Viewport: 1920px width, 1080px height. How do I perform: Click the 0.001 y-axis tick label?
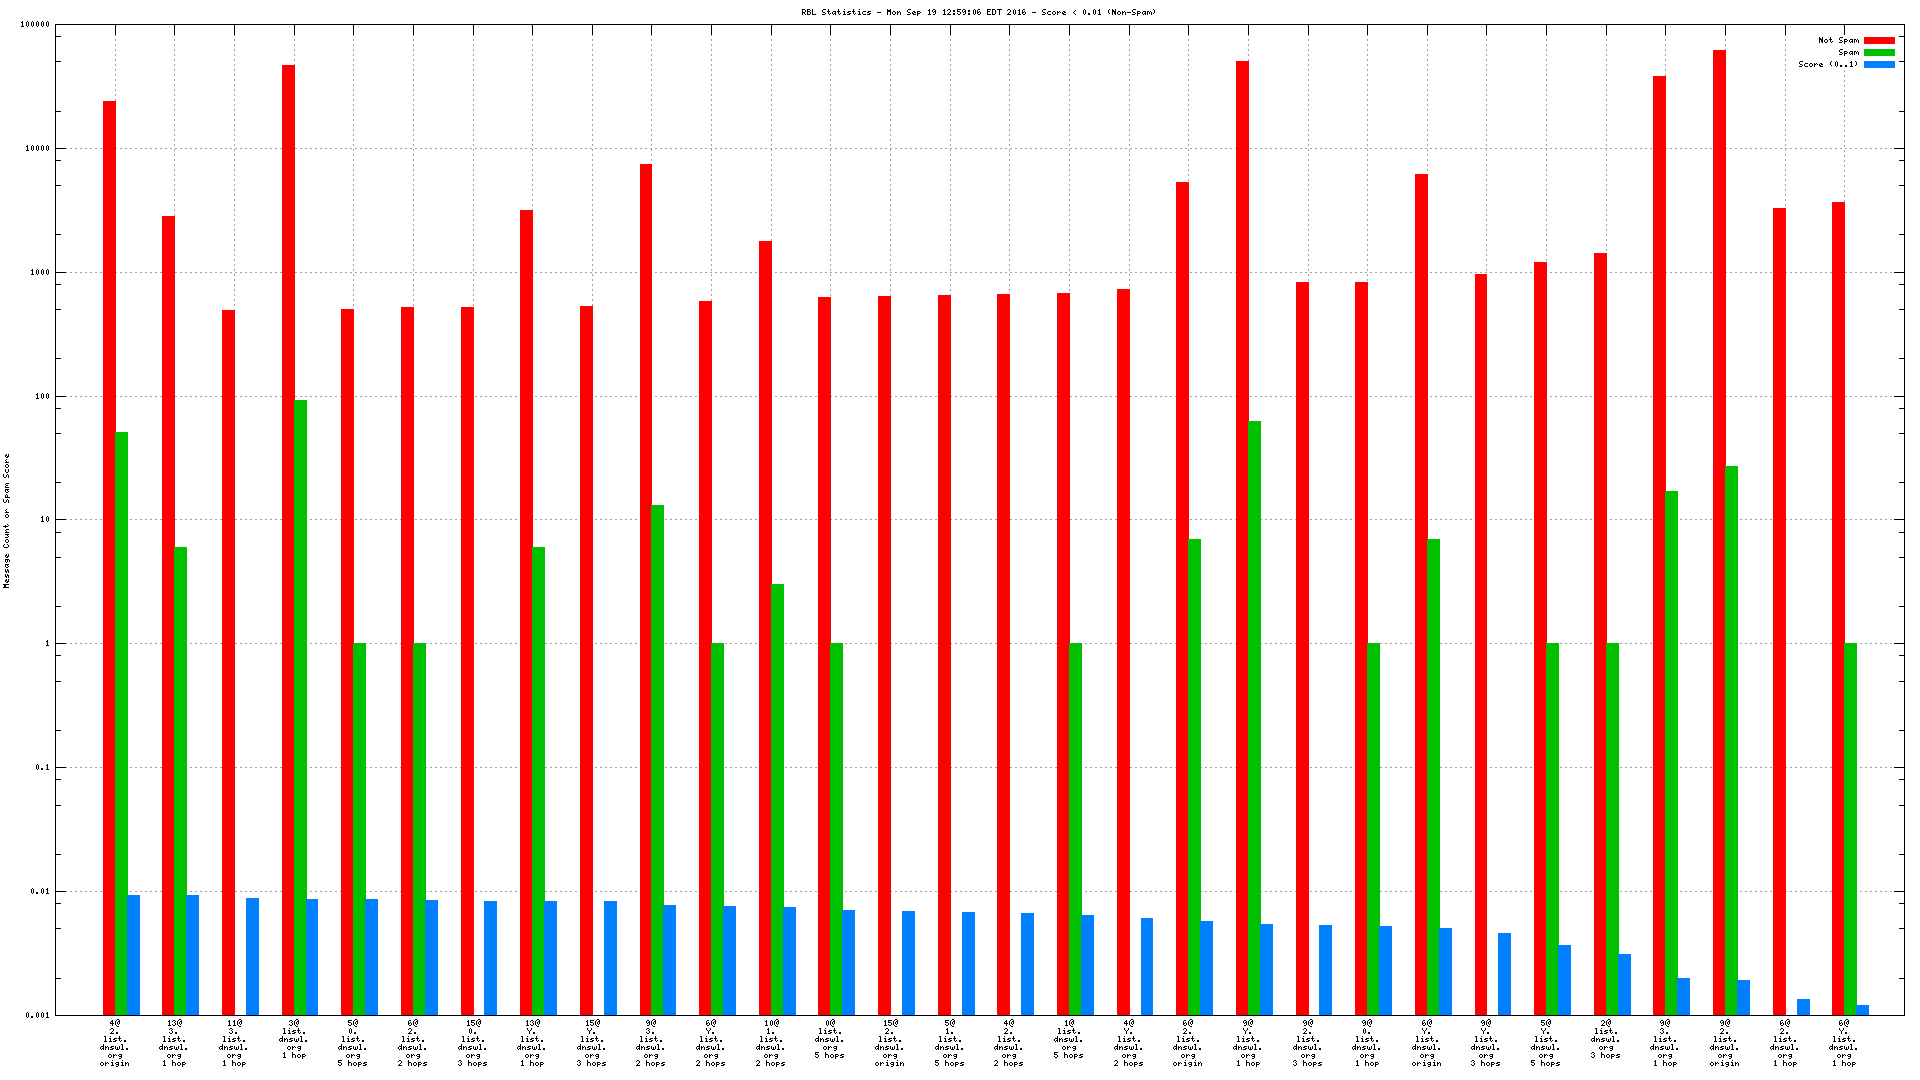[x=38, y=1015]
